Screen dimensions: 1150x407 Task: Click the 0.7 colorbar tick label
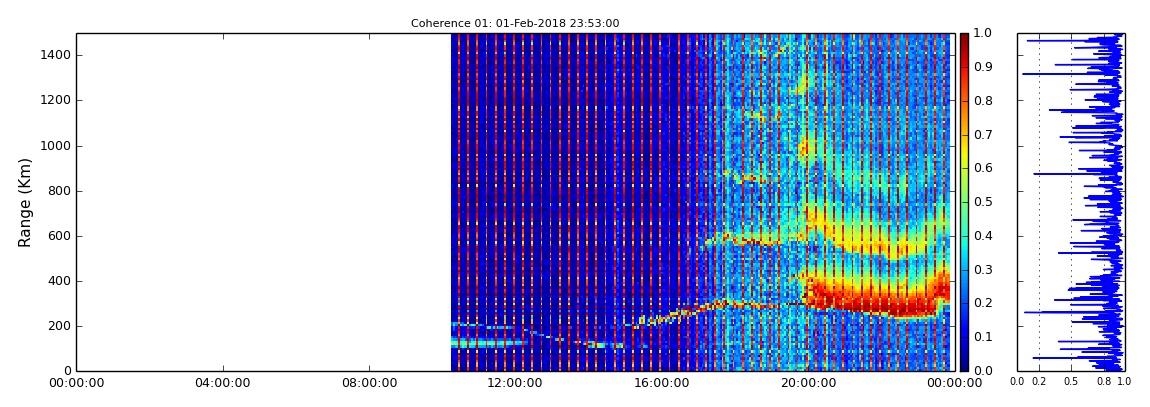click(981, 135)
